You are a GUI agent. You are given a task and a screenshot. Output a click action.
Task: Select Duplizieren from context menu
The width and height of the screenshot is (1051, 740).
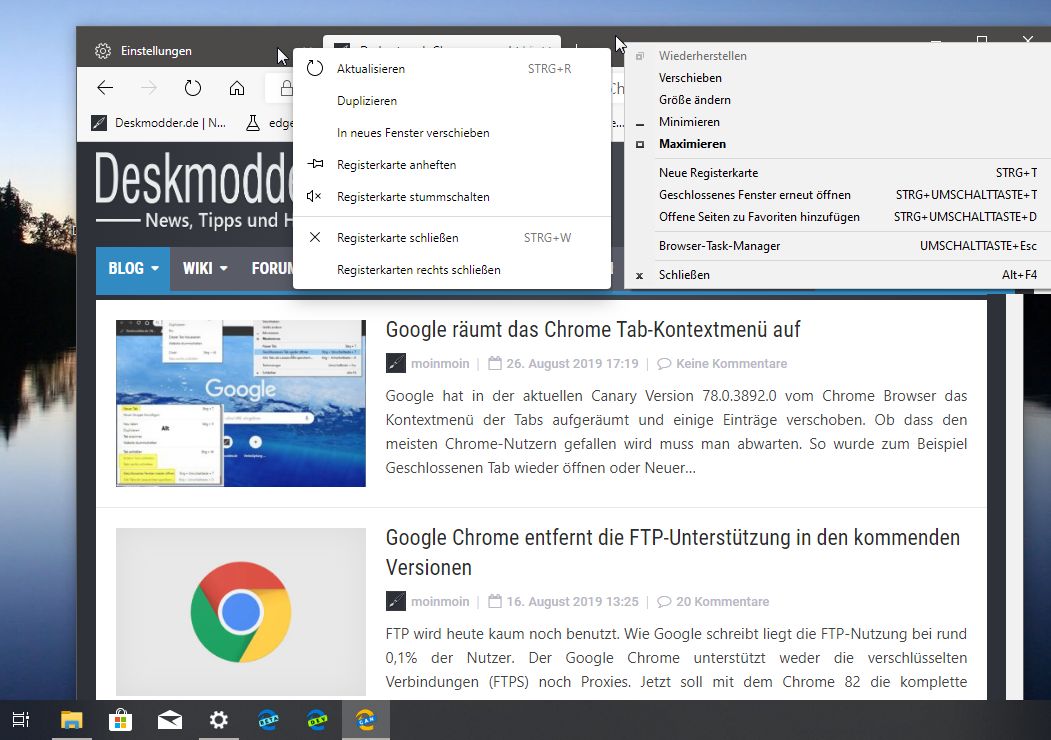(452, 101)
